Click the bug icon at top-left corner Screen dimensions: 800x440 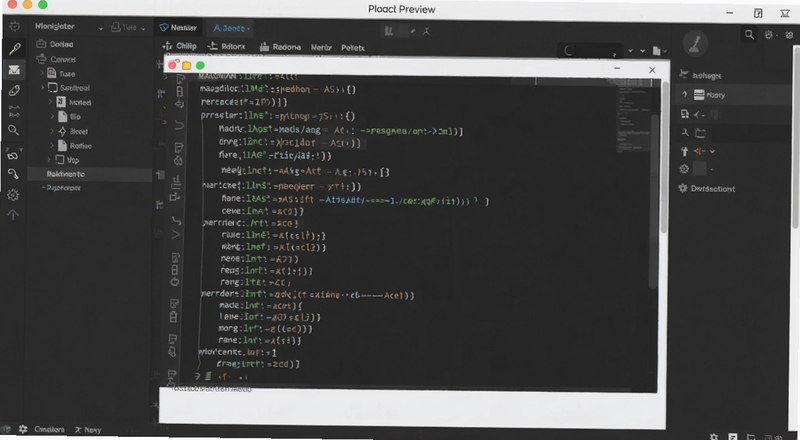(x=14, y=27)
